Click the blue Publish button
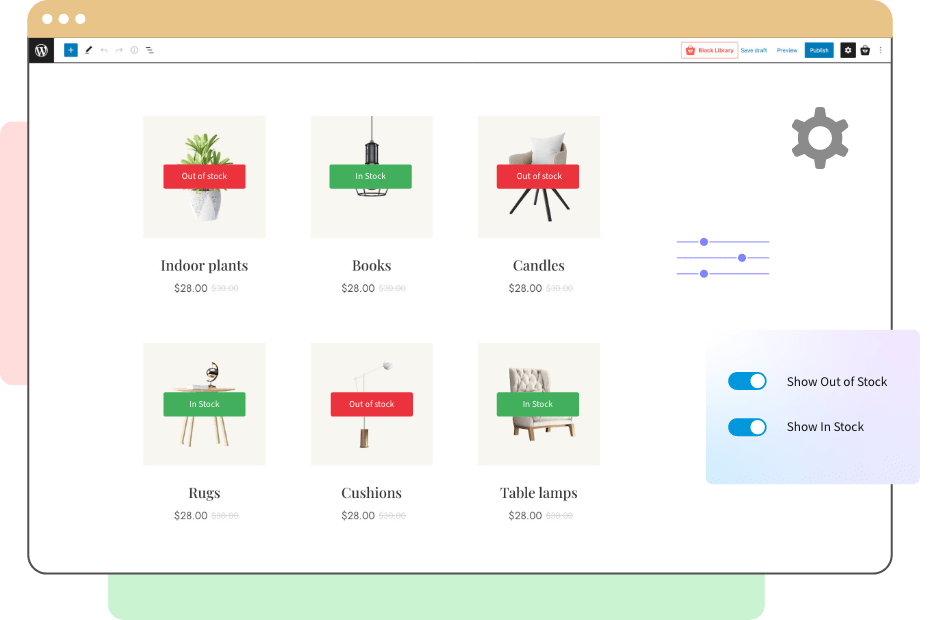This screenshot has width=930, height=620. point(819,50)
